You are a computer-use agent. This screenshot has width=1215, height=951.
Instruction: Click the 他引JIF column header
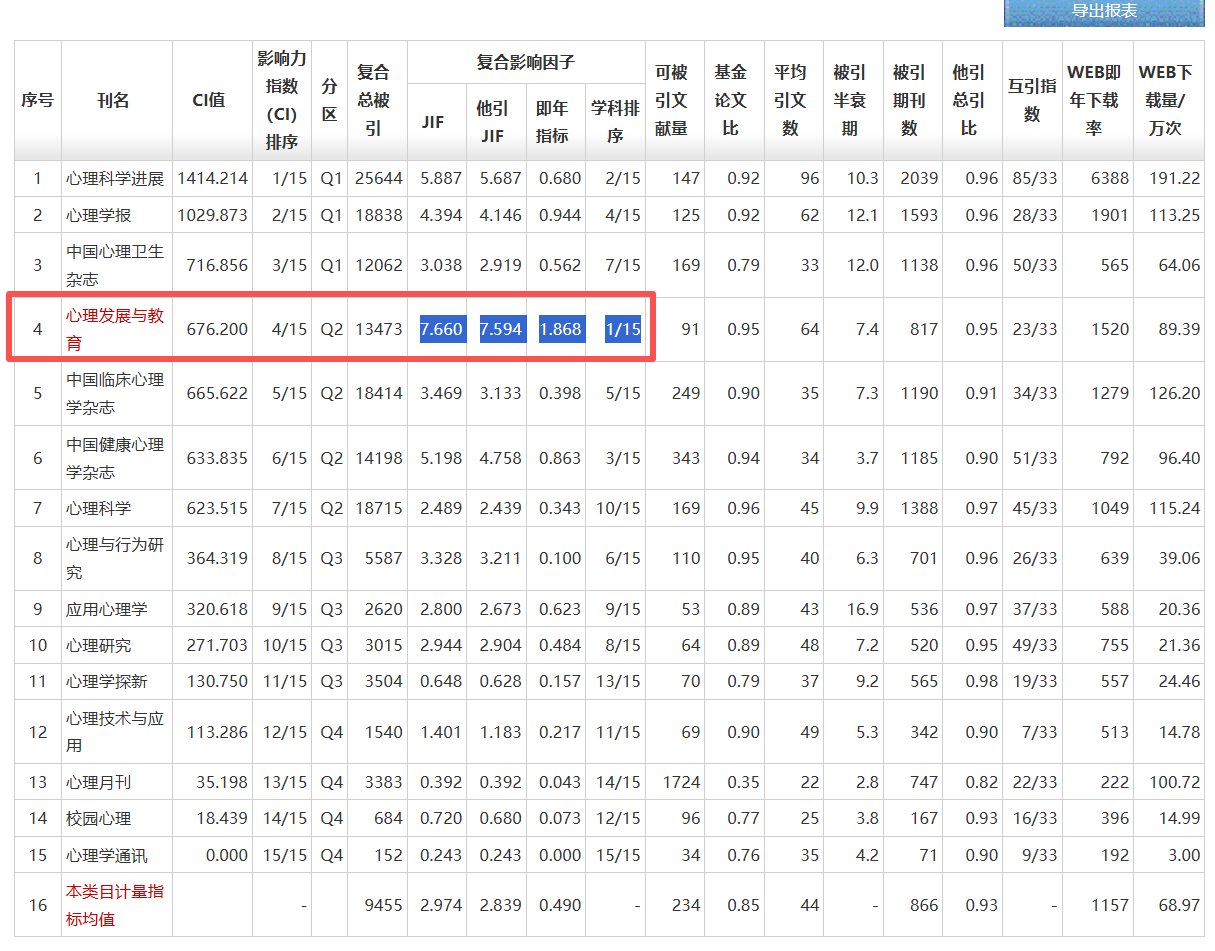click(x=493, y=122)
